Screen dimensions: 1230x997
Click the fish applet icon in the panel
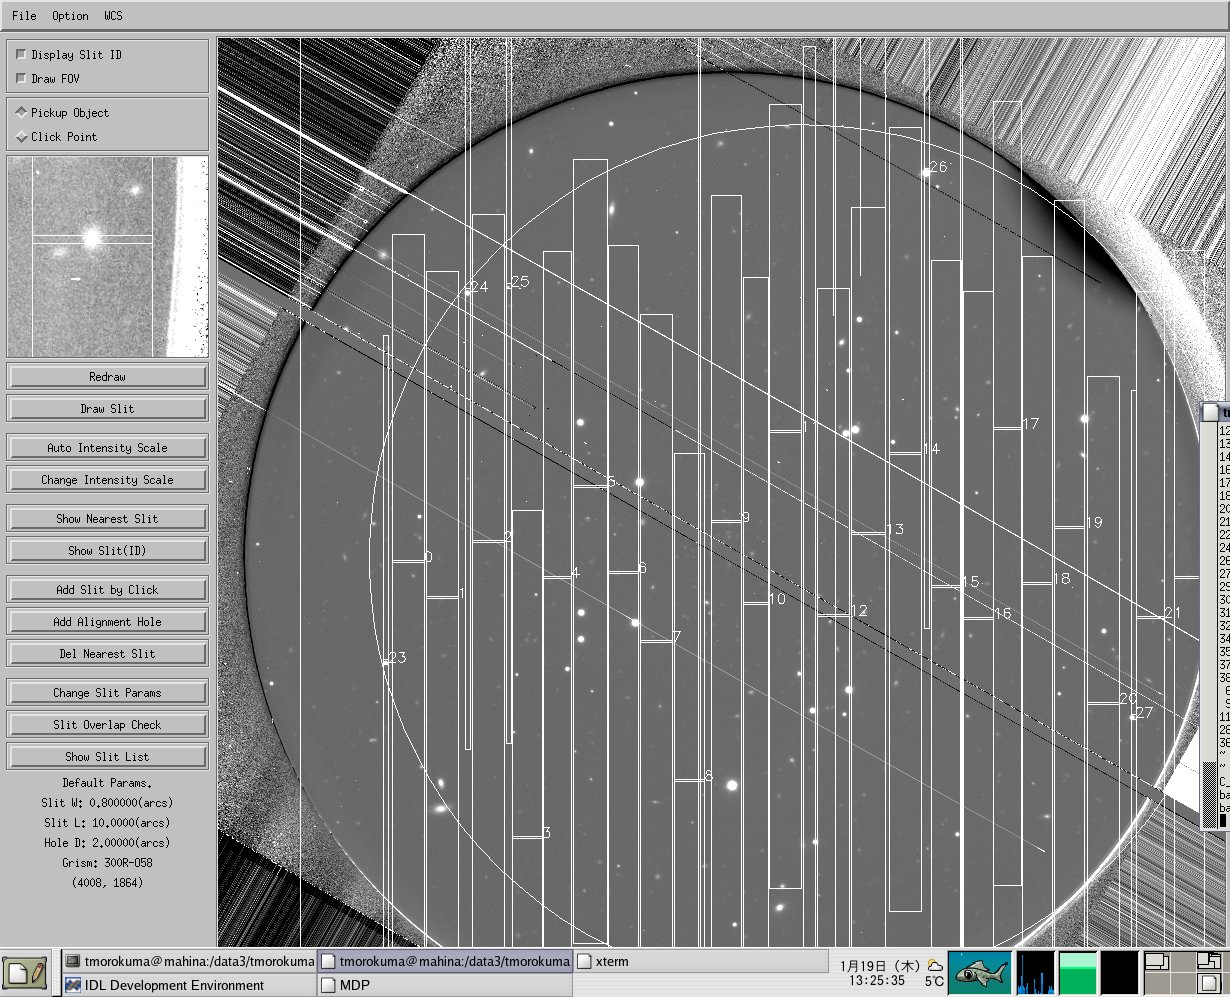pyautogui.click(x=979, y=973)
